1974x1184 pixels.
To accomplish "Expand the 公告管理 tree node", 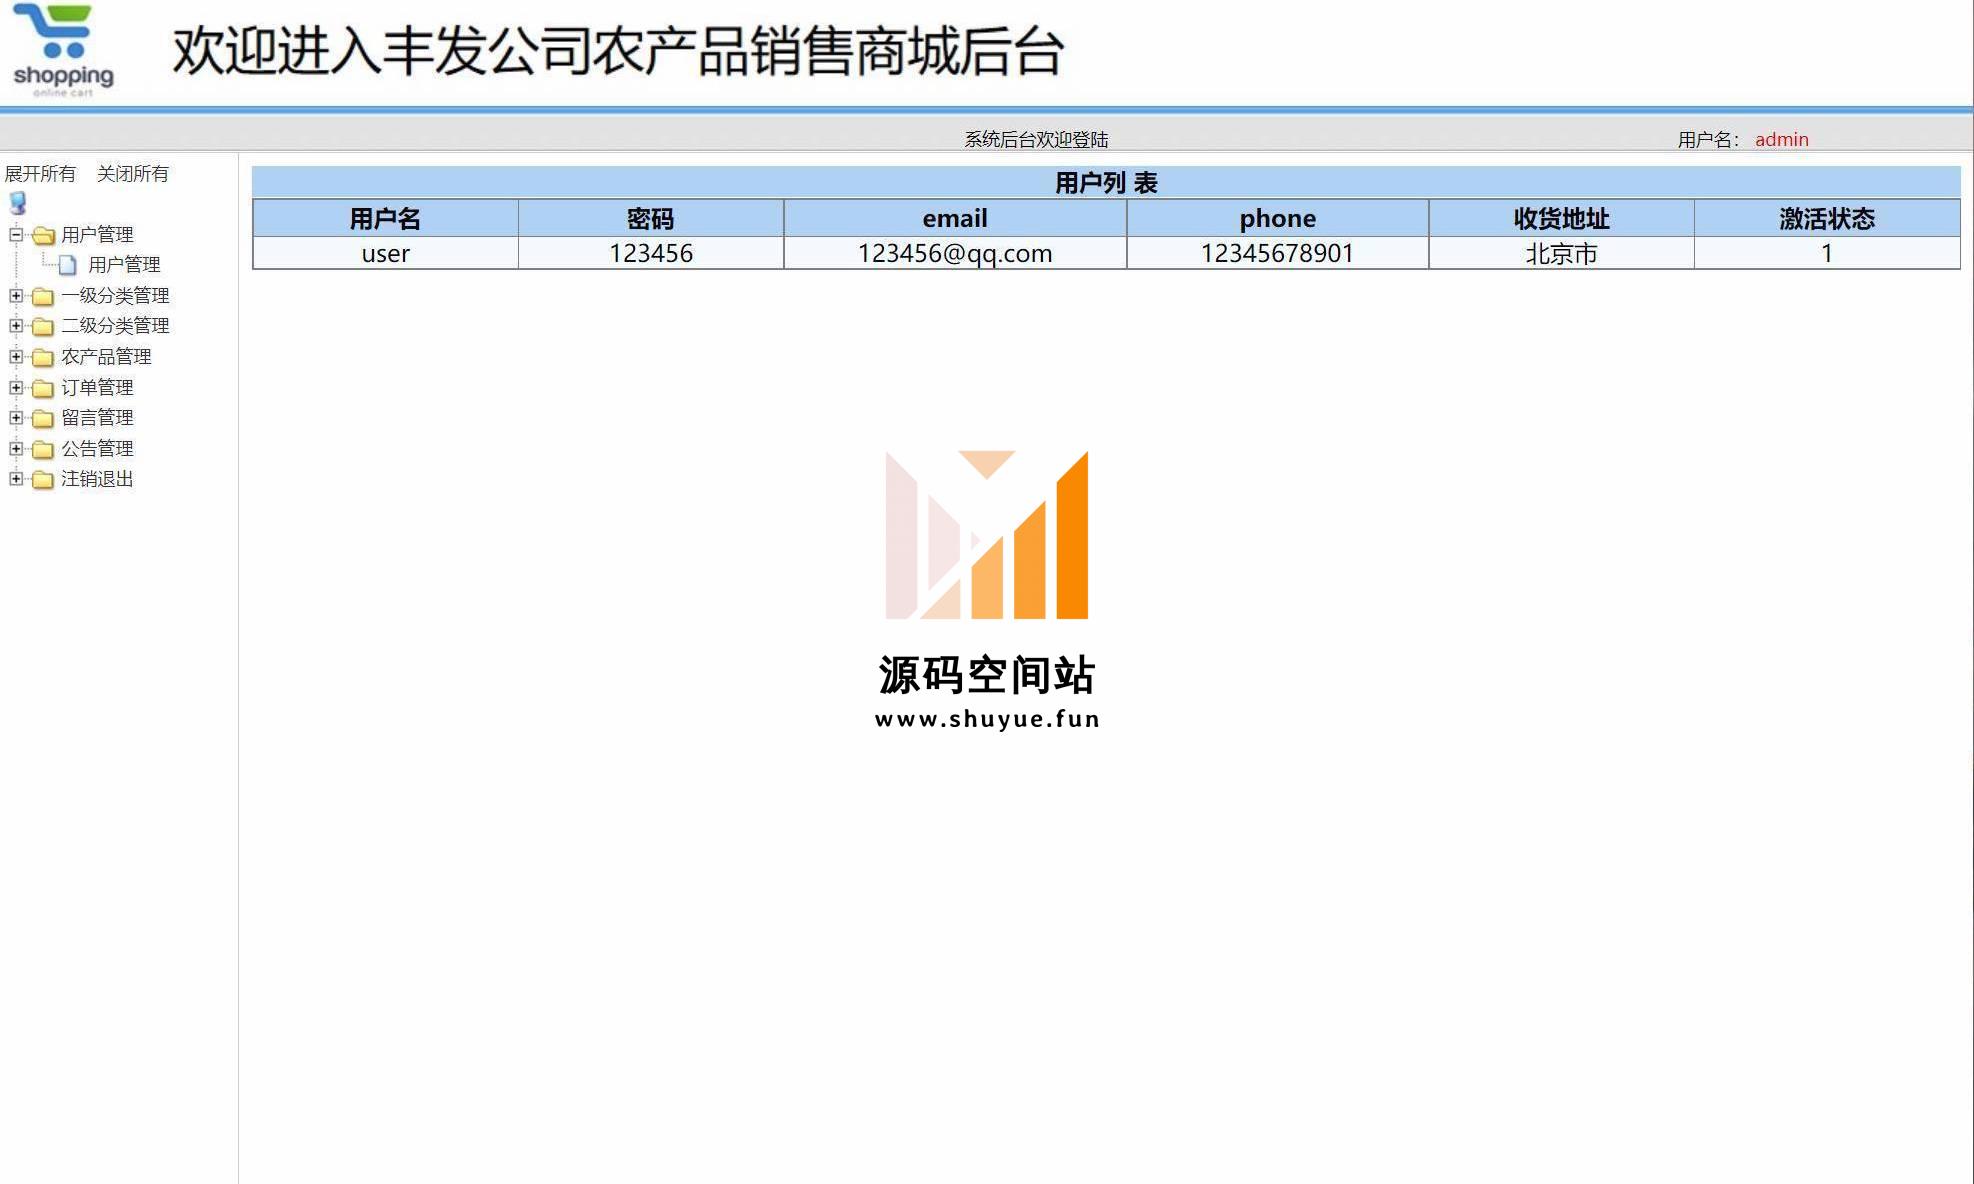I will [16, 449].
